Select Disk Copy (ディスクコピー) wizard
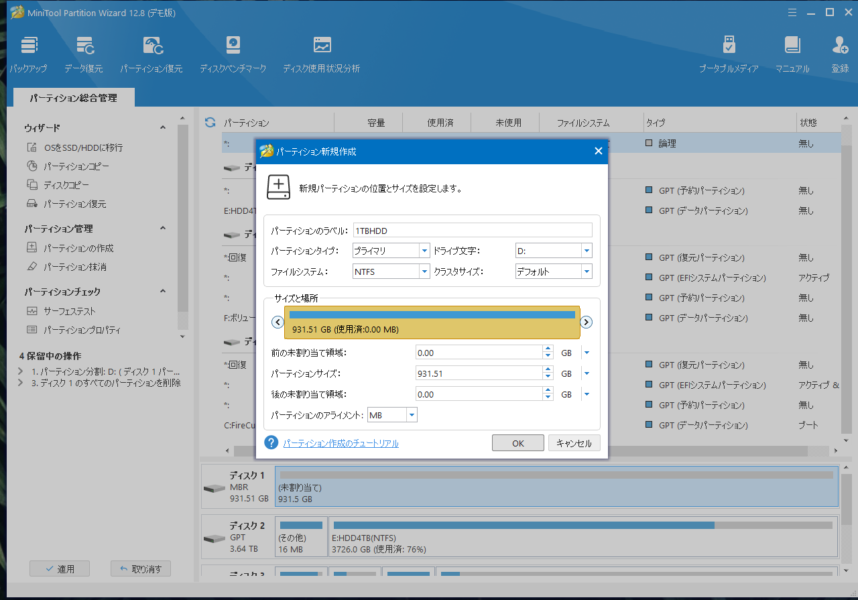This screenshot has height=600, width=858. click(57, 185)
